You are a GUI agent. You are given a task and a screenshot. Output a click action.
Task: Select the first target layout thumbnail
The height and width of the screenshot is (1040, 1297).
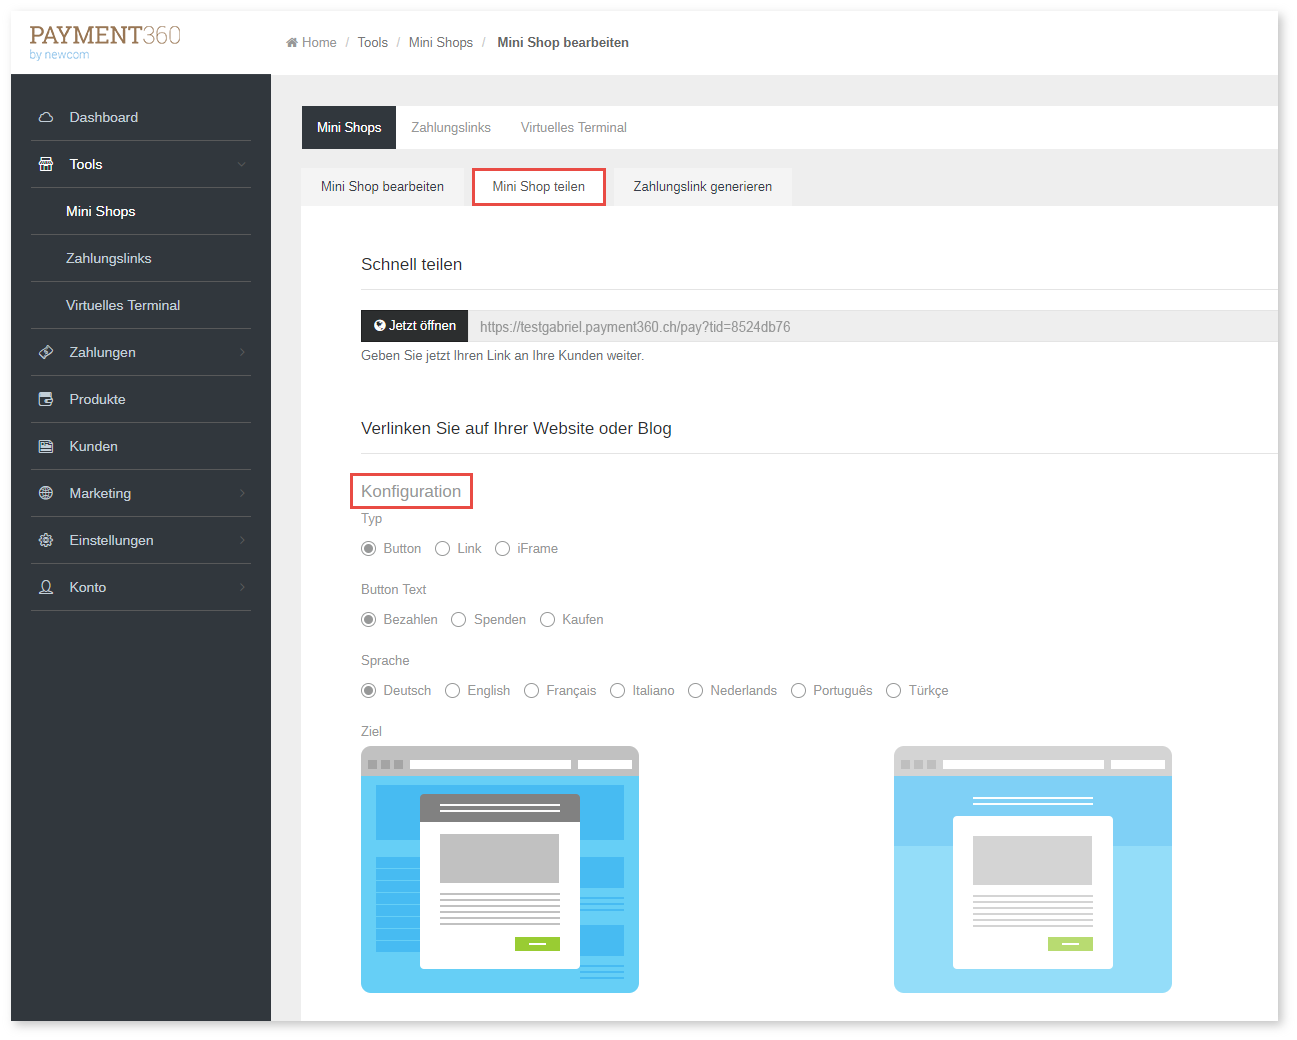click(500, 869)
